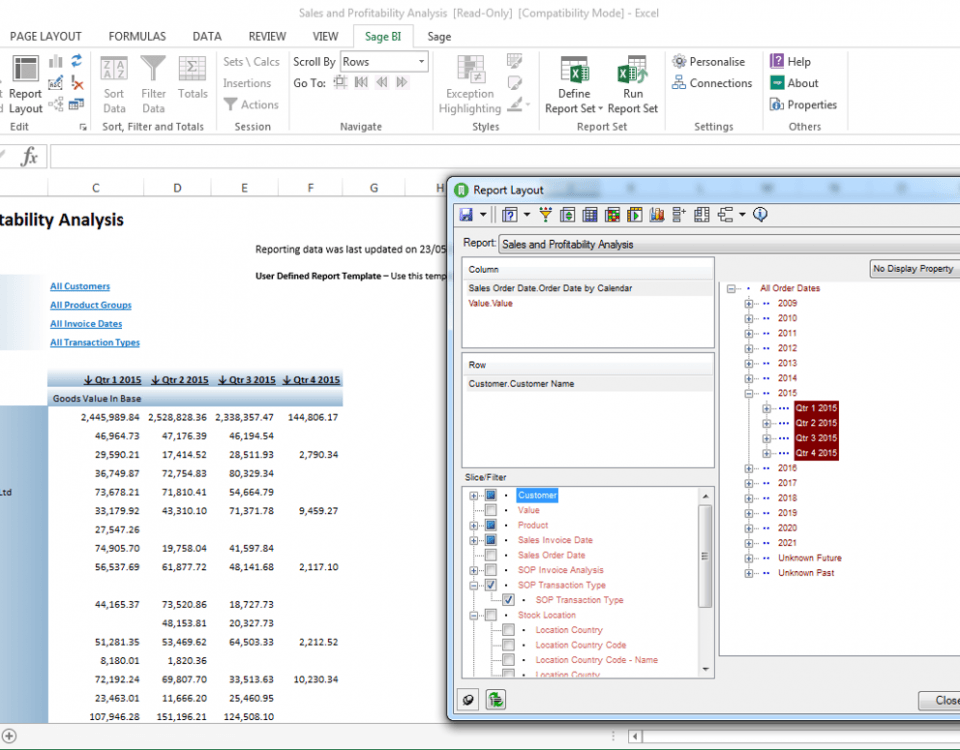Click the All Product Groups link
Screen dimensions: 960x750
91,305
